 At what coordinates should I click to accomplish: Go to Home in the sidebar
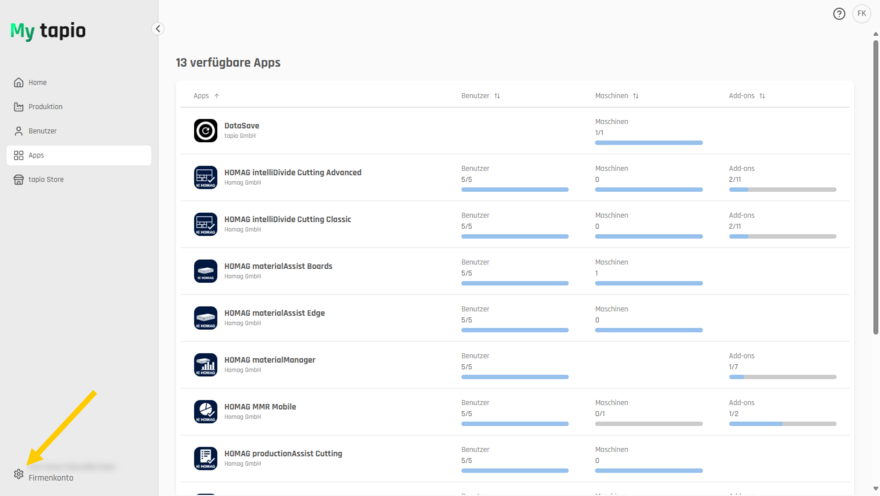pos(79,82)
